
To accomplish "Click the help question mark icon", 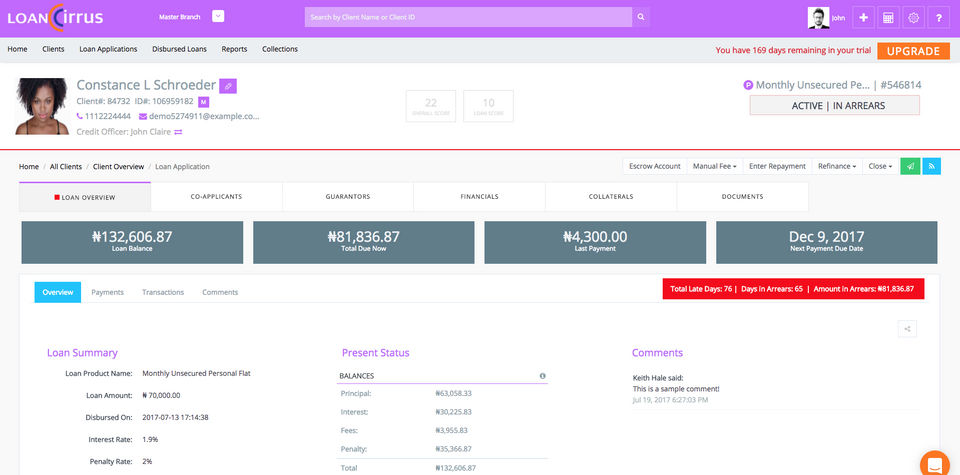I will (939, 18).
